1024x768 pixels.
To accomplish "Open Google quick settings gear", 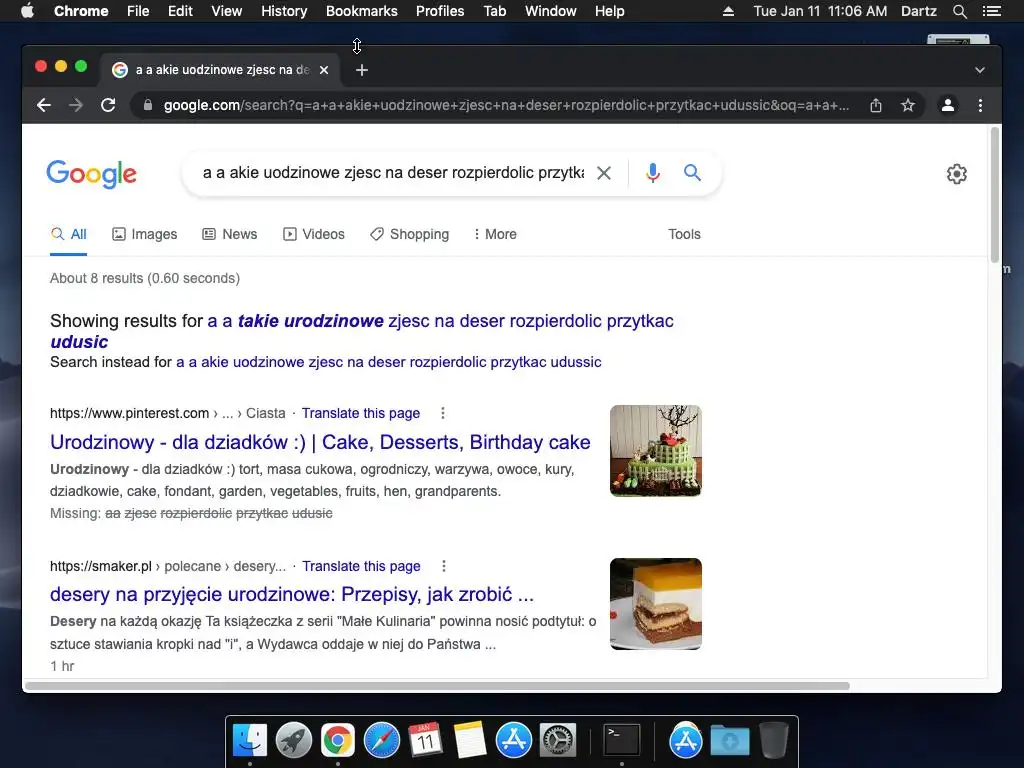I will [957, 174].
